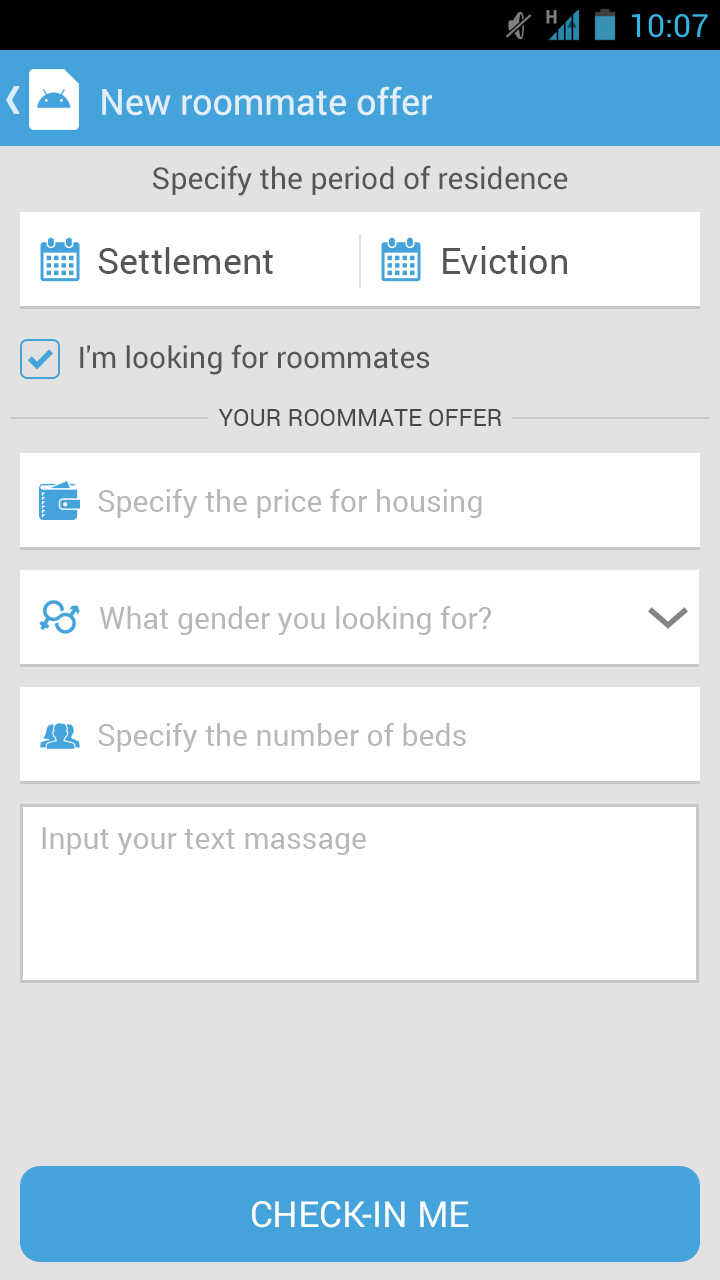This screenshot has height=1280, width=720.
Task: Pick the Settlement date
Action: coord(186,262)
